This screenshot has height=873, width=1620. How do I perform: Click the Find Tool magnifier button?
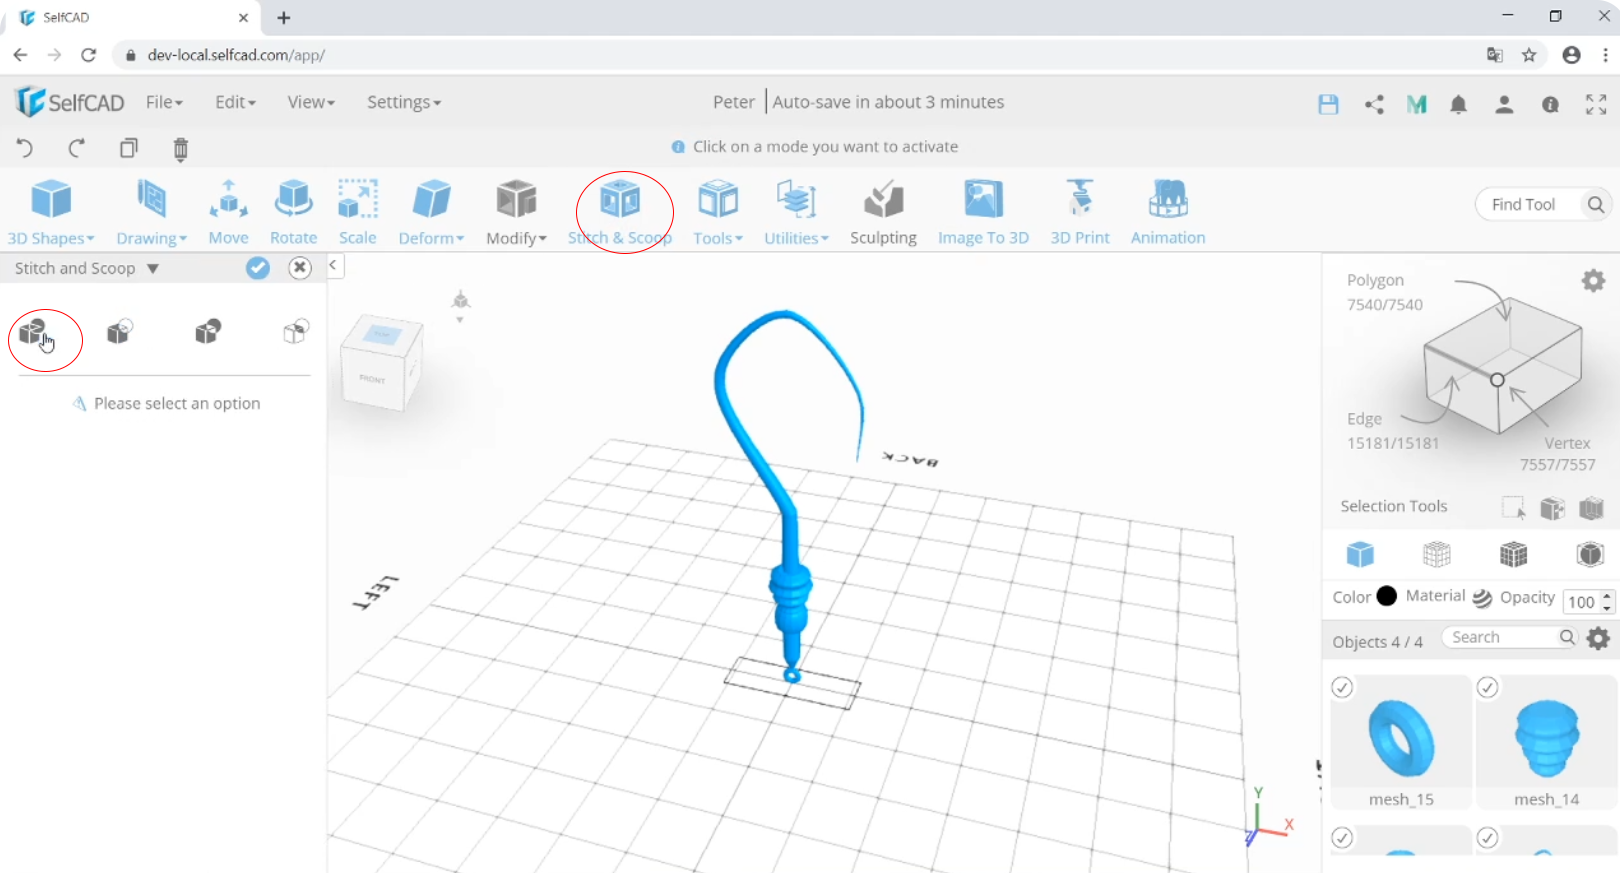(x=1596, y=204)
